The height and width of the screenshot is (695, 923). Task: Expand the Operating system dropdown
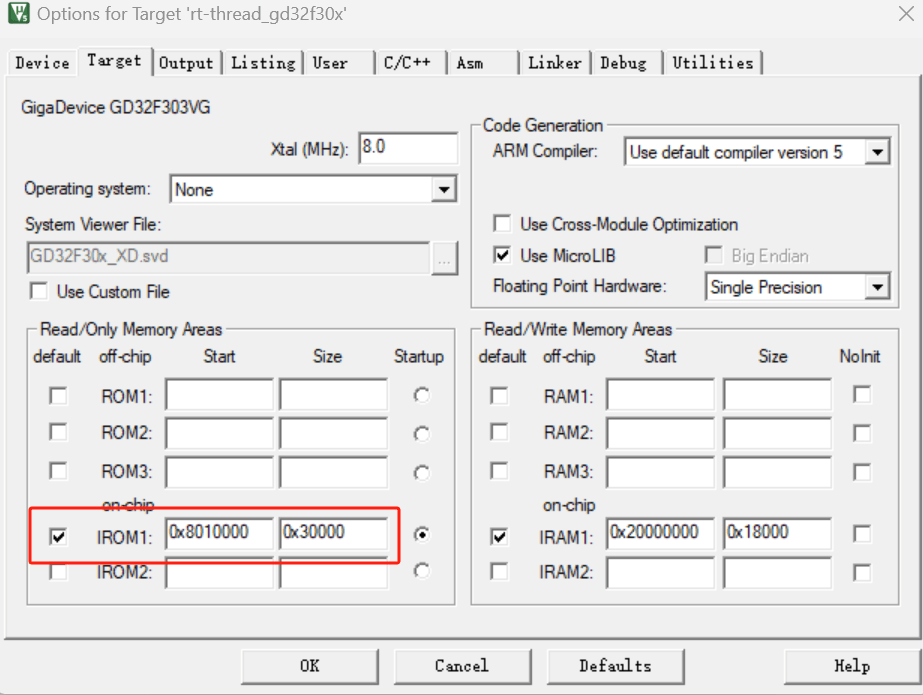click(x=443, y=189)
